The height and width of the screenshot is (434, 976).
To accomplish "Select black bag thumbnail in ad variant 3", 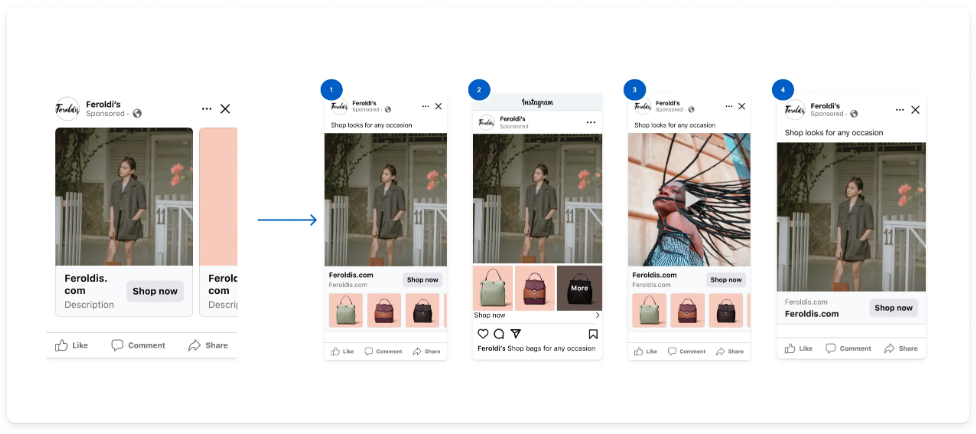I will 726,310.
